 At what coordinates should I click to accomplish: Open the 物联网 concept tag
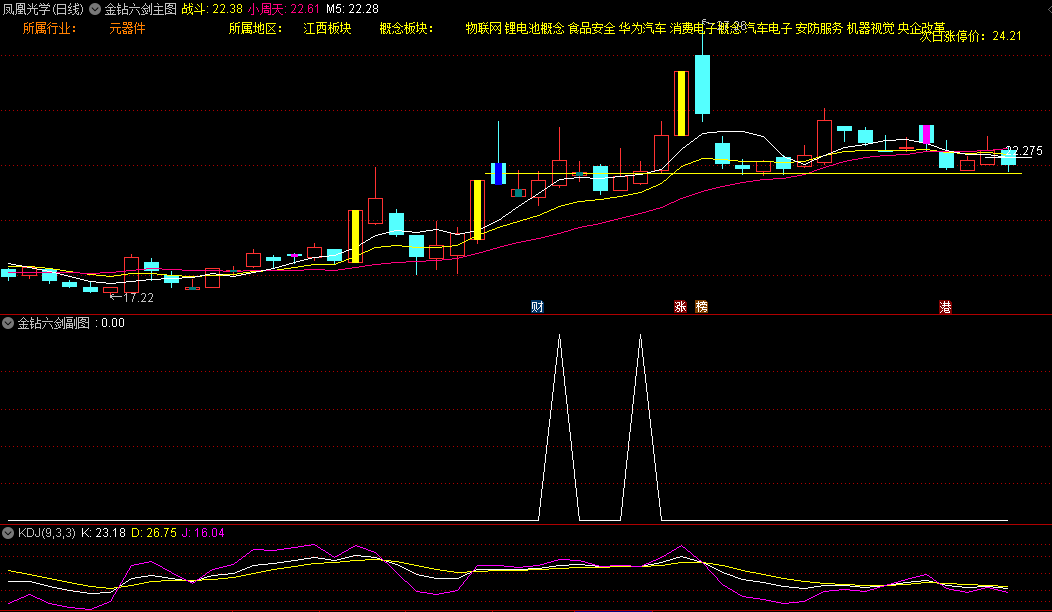click(x=484, y=29)
